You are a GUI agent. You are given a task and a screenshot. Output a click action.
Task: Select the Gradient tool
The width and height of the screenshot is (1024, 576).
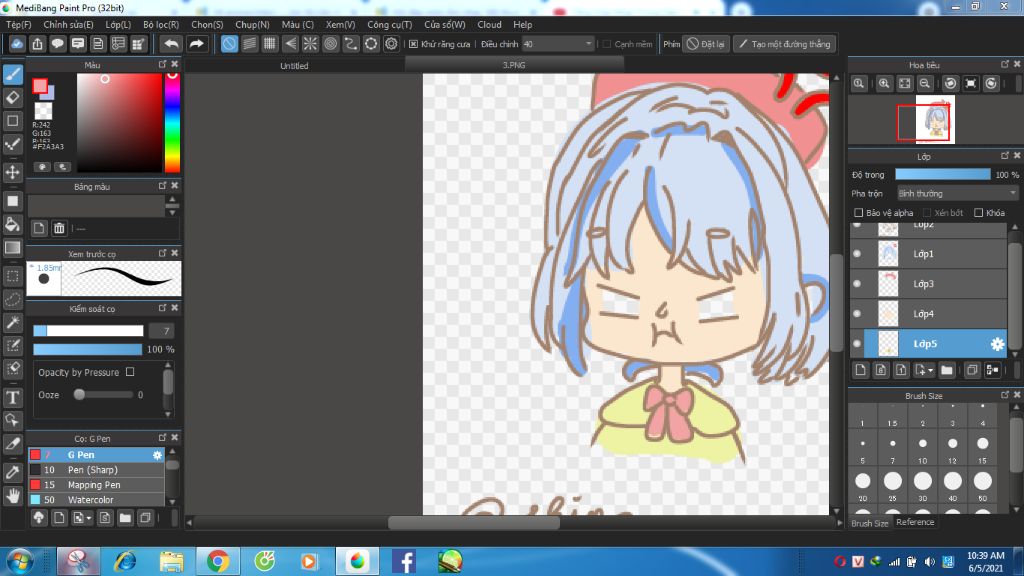coord(13,248)
